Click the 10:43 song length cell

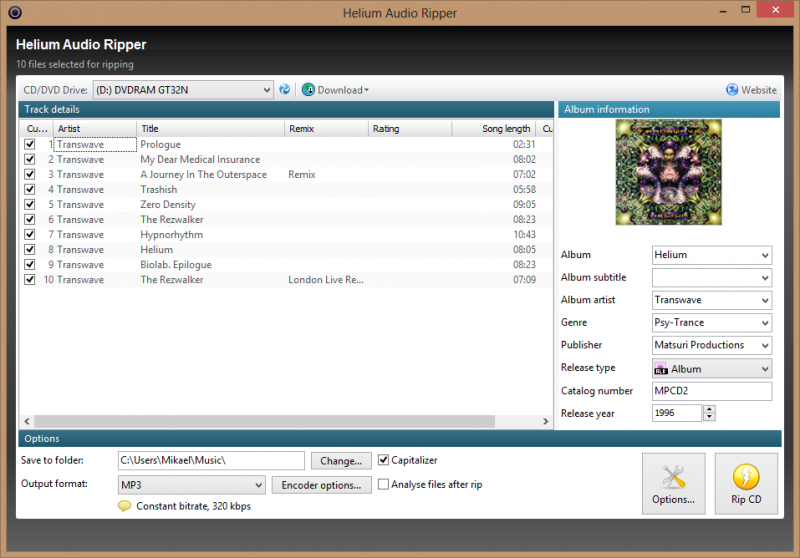point(524,235)
